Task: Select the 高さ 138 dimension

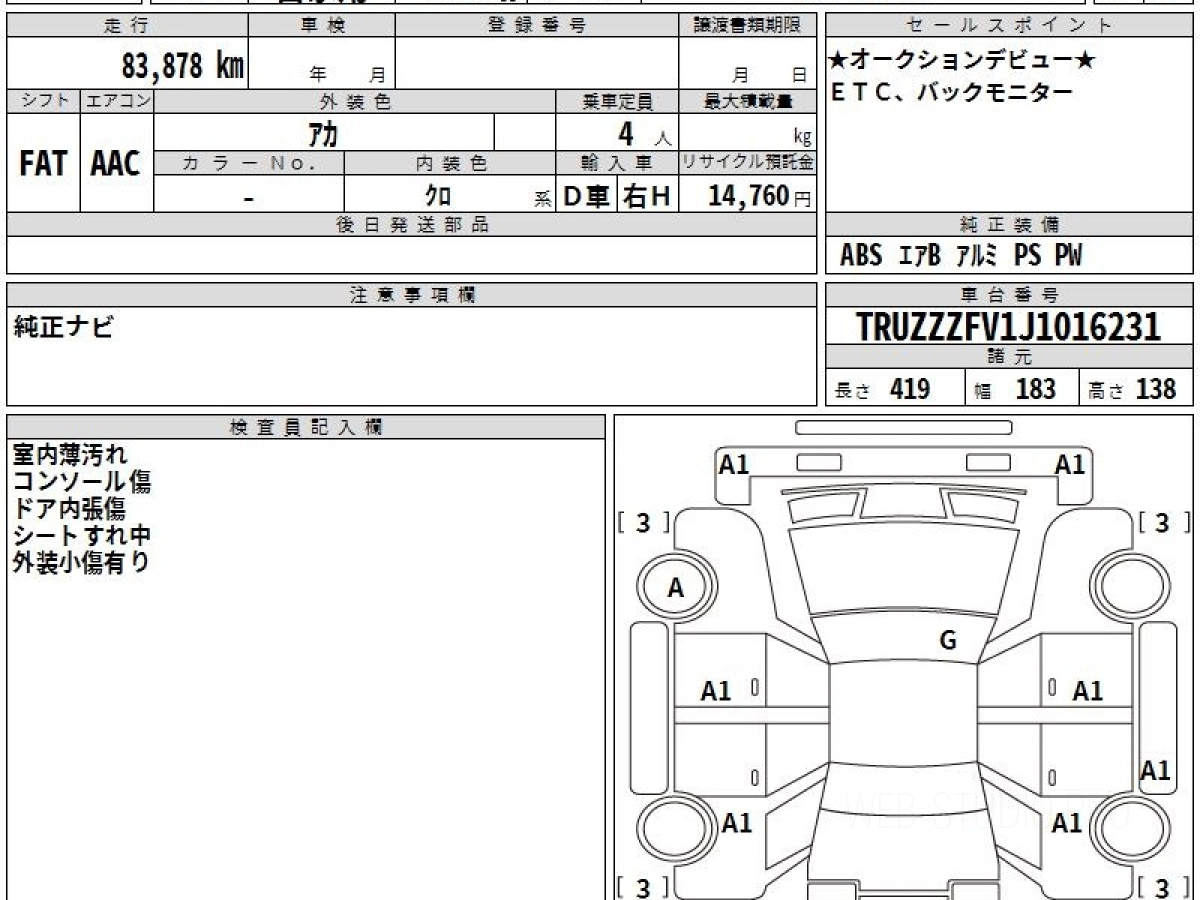Action: click(1133, 389)
